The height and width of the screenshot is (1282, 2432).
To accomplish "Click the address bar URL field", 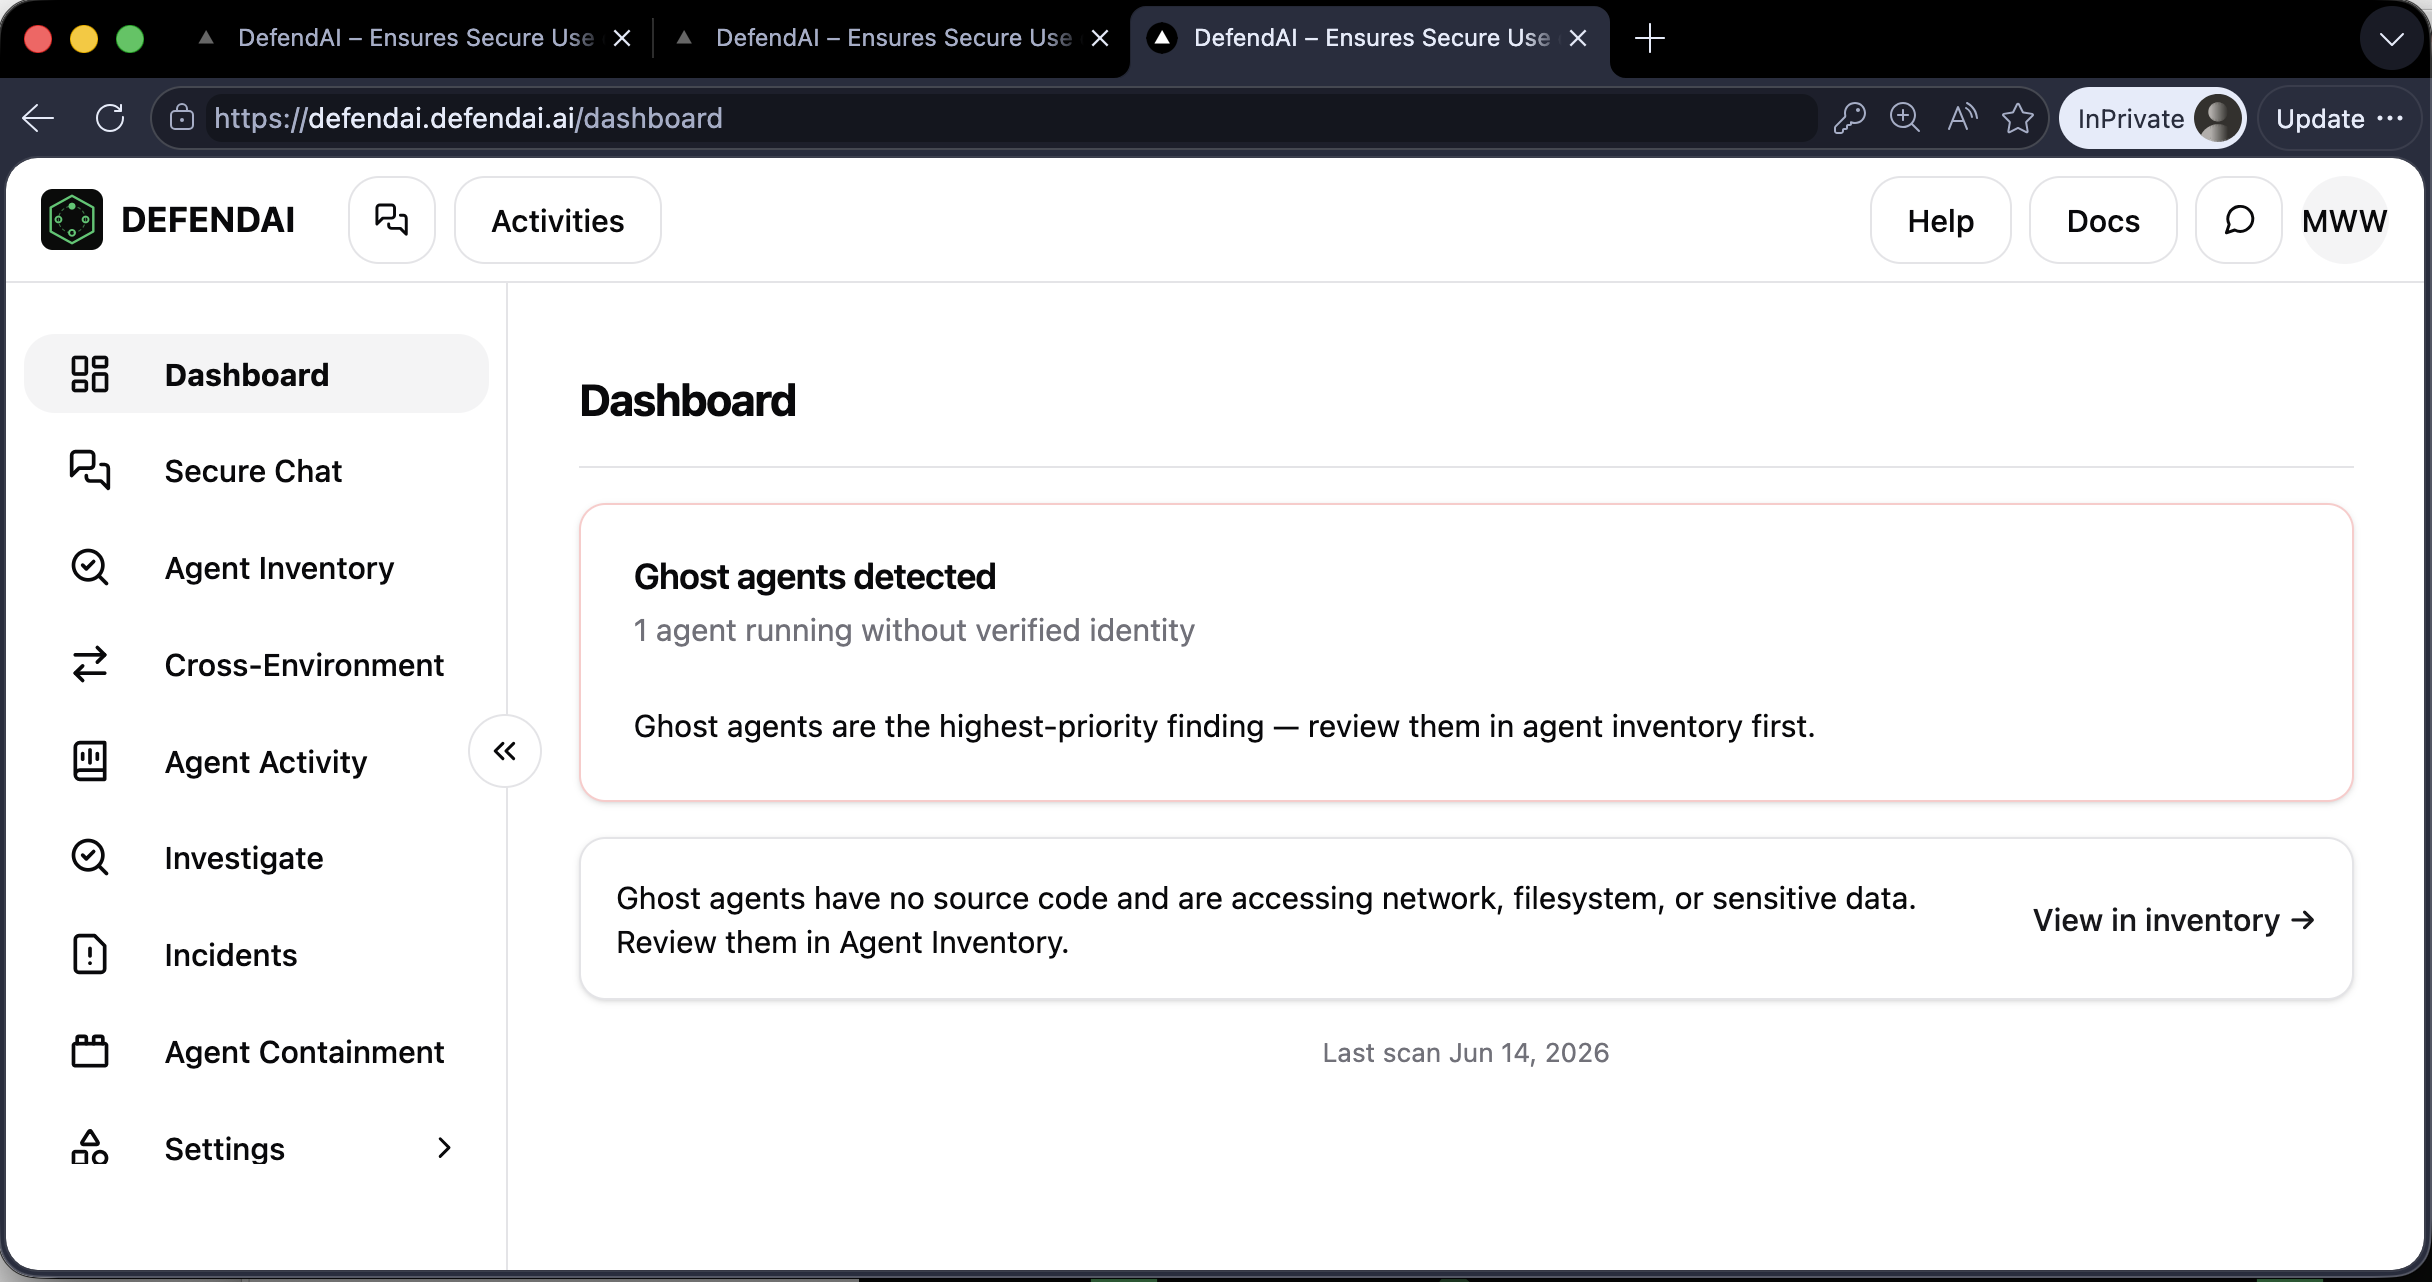I will coord(1010,118).
